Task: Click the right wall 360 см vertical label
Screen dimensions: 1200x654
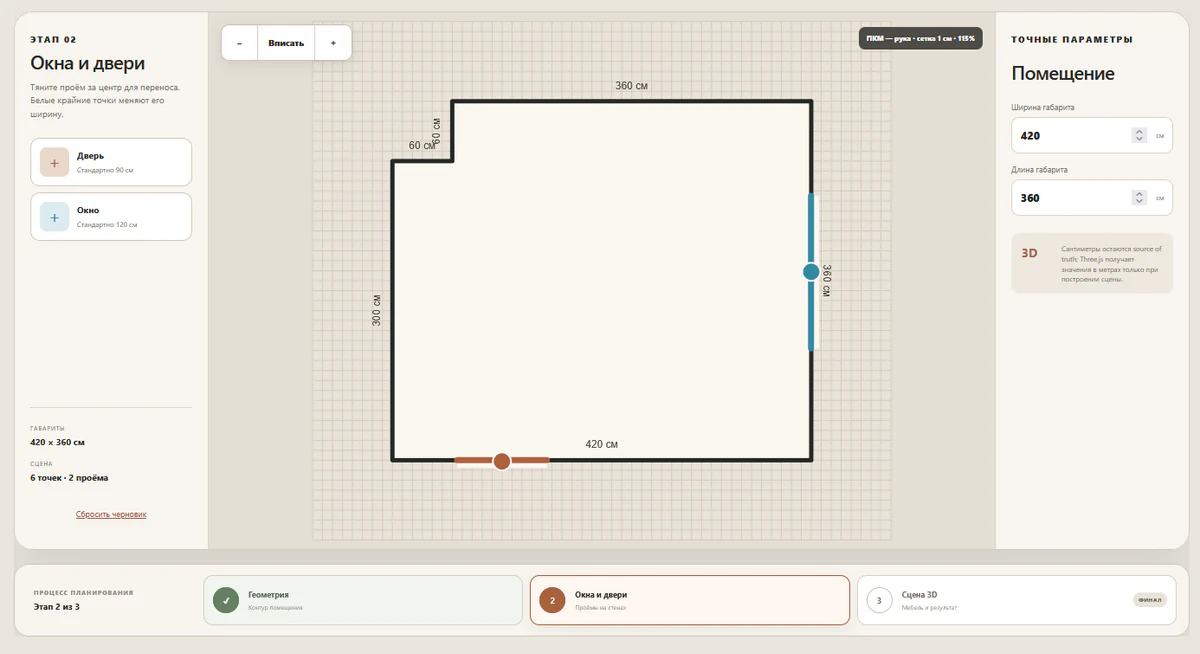Action: pyautogui.click(x=827, y=280)
